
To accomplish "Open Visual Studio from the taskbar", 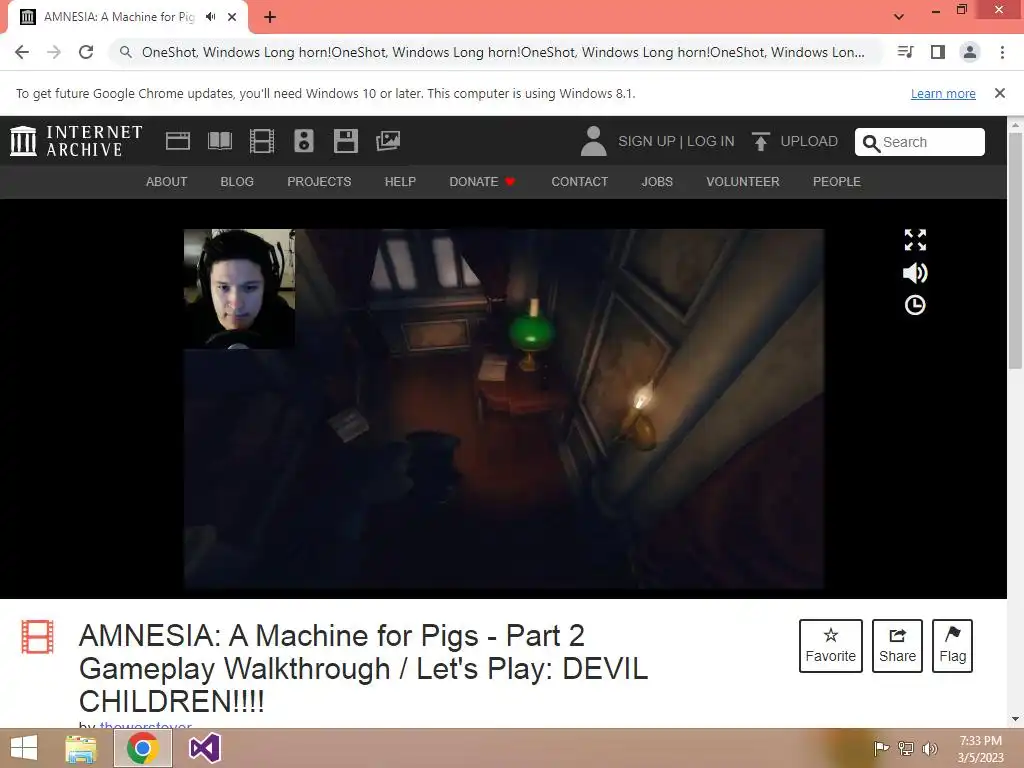I will point(204,748).
